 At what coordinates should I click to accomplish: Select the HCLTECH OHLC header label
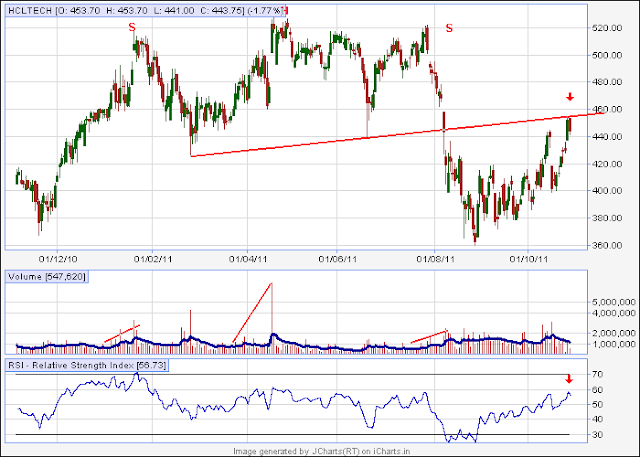tap(145, 11)
